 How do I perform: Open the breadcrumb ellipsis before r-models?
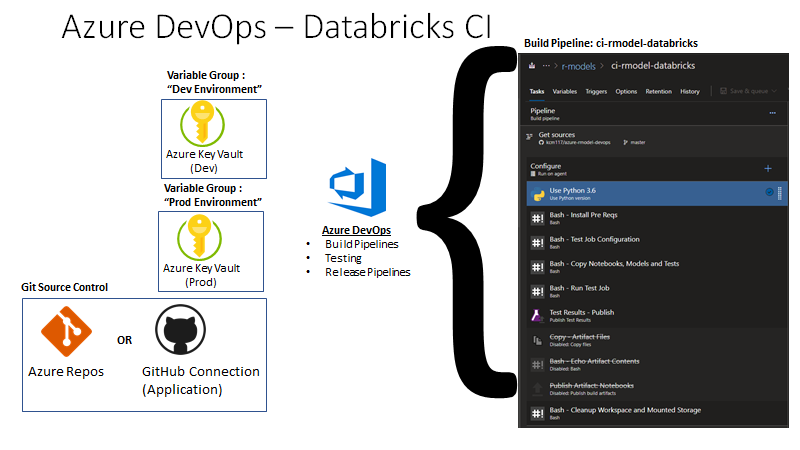546,65
